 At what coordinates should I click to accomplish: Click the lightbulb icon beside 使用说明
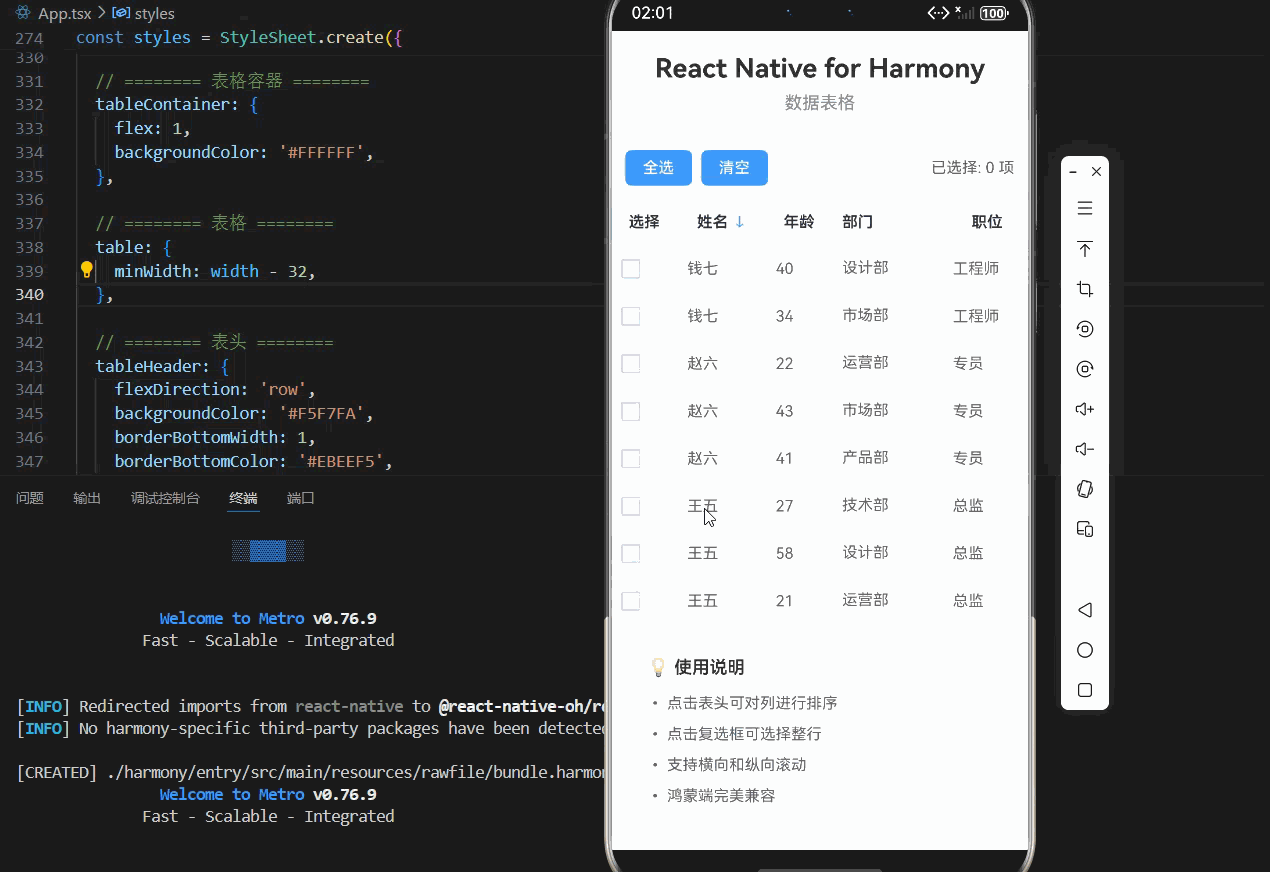tap(658, 667)
